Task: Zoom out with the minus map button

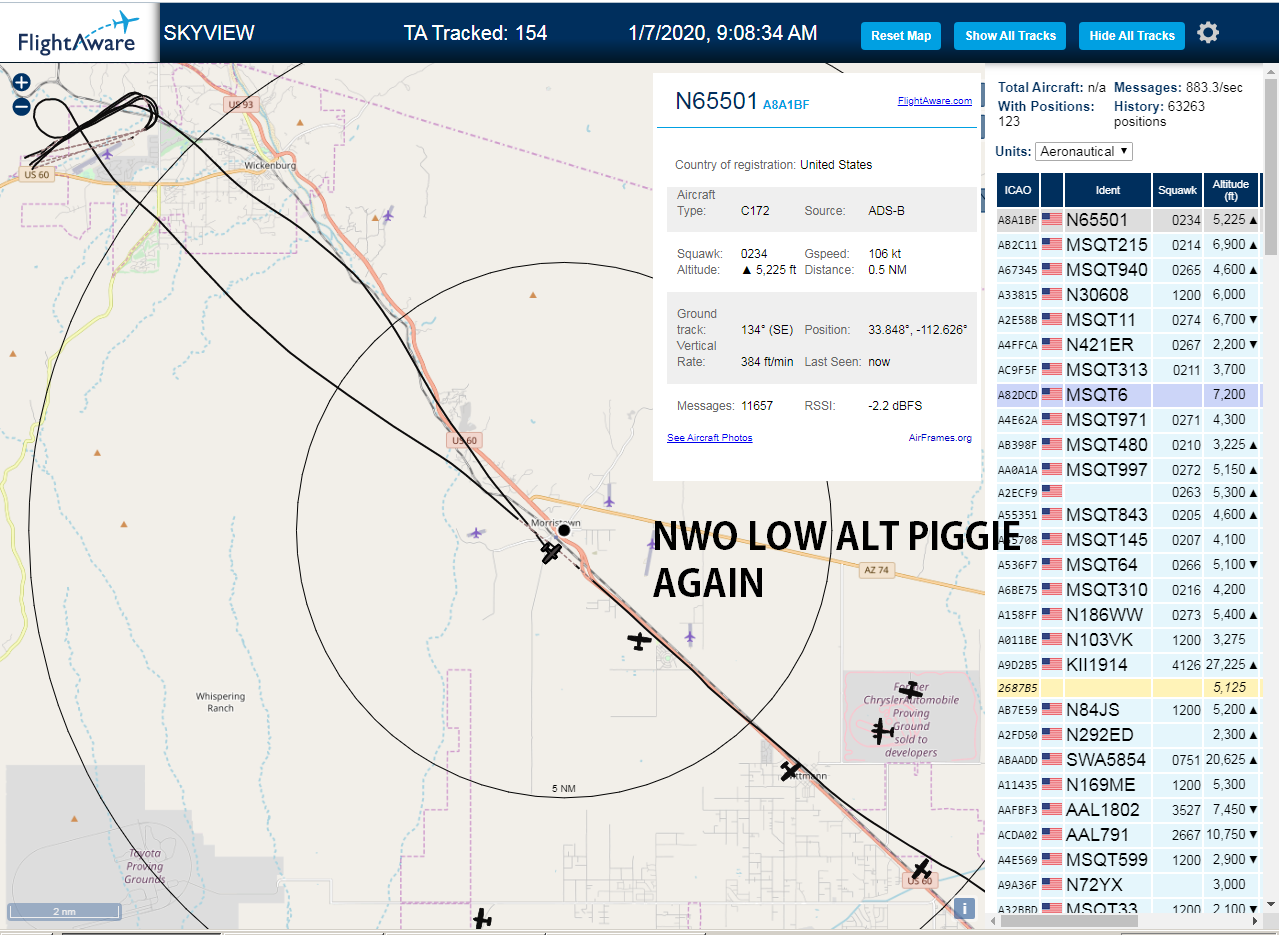Action: [21, 107]
